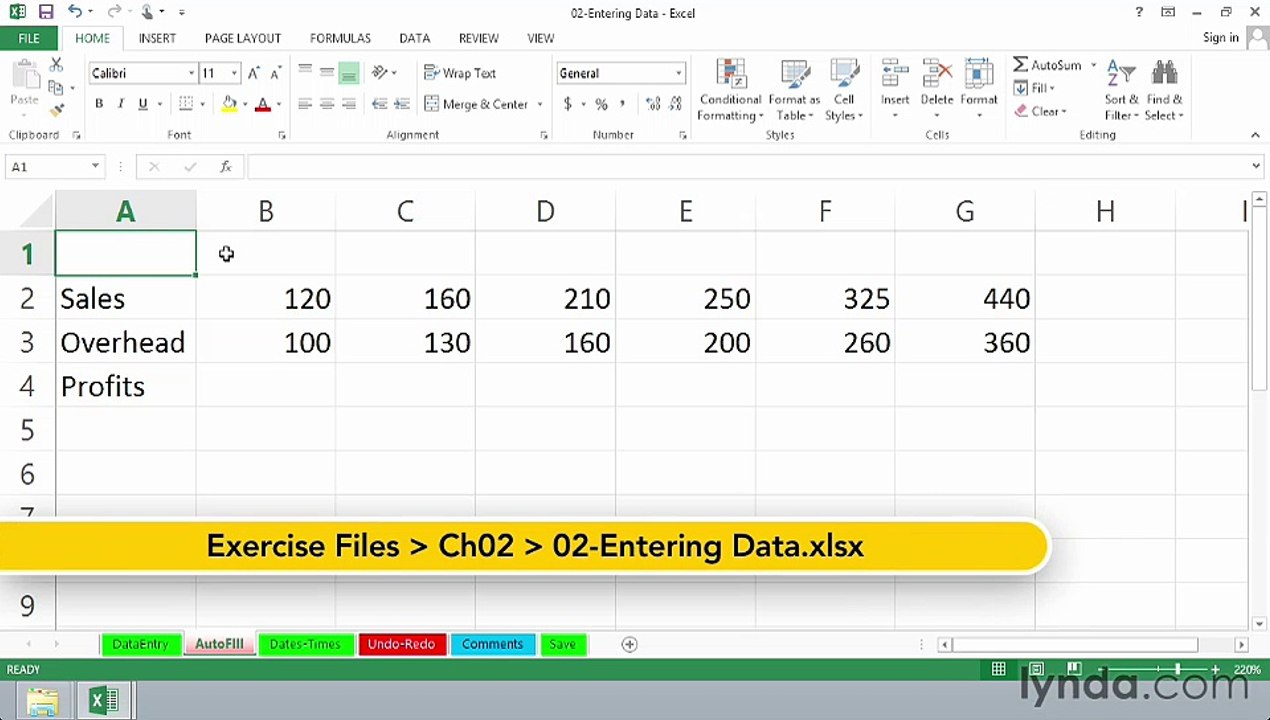
Task: Collapse the ribbon with the chevron
Action: [x=1256, y=135]
